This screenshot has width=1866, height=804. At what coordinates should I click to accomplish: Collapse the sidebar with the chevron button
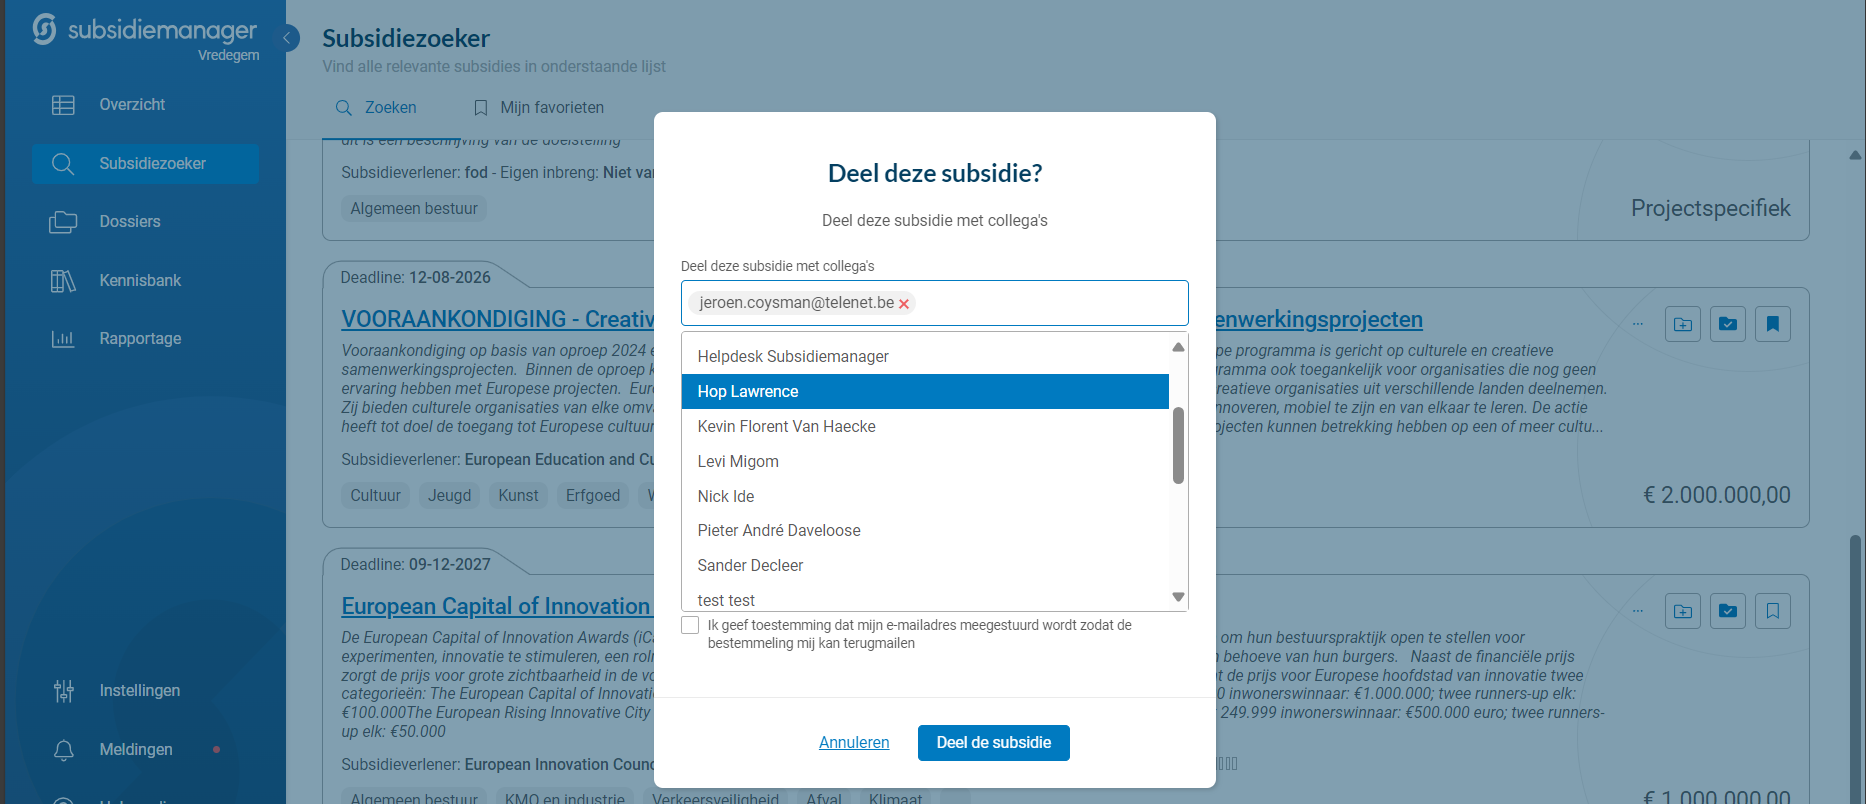click(x=287, y=38)
